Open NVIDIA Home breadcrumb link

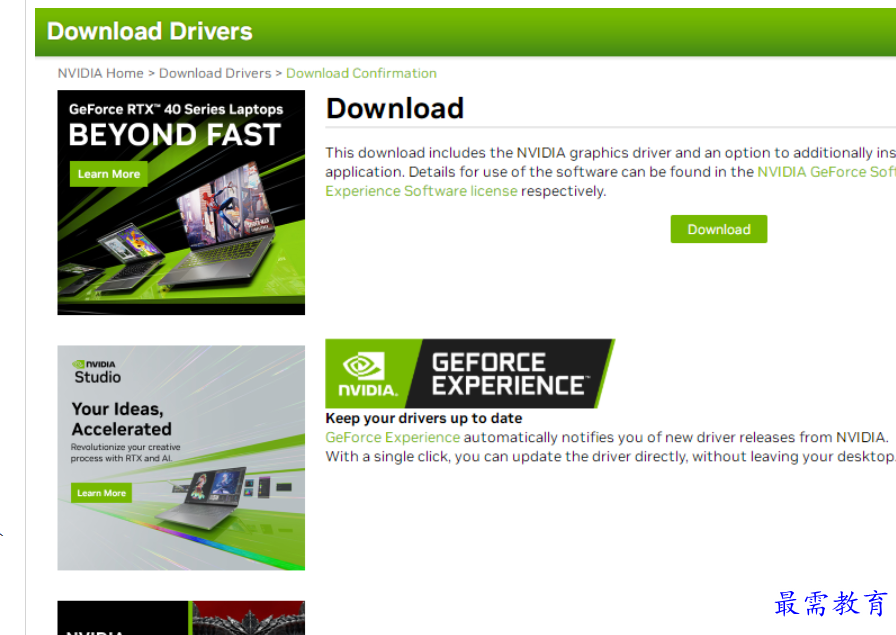tap(101, 73)
